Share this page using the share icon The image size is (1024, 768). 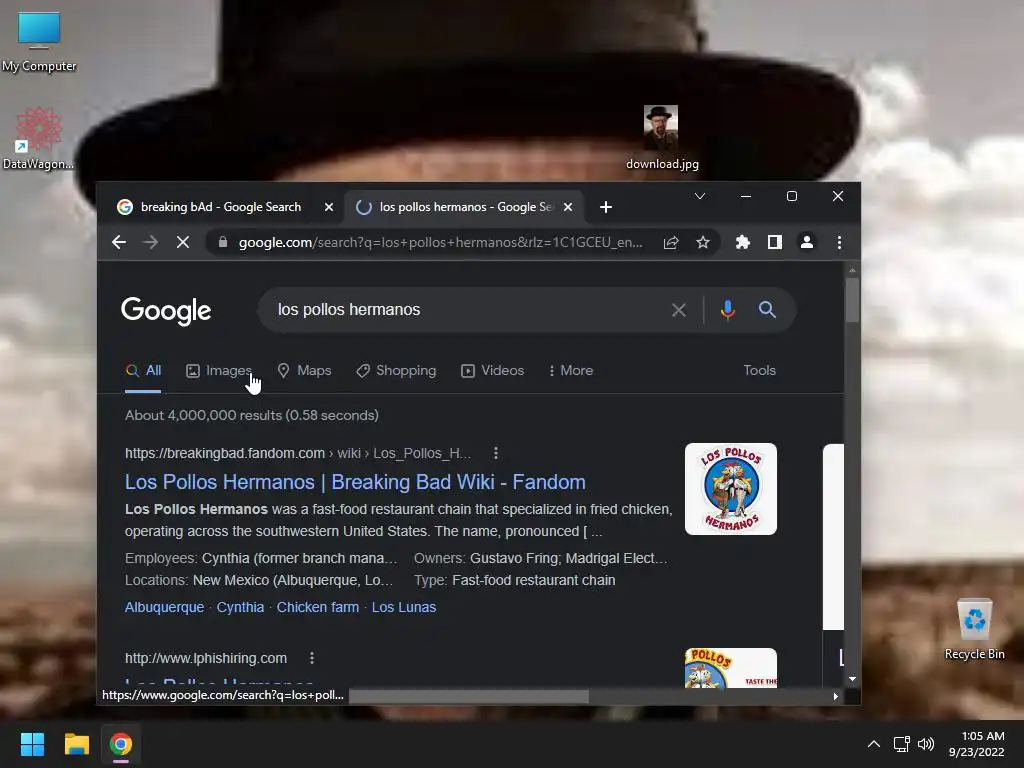tap(671, 242)
